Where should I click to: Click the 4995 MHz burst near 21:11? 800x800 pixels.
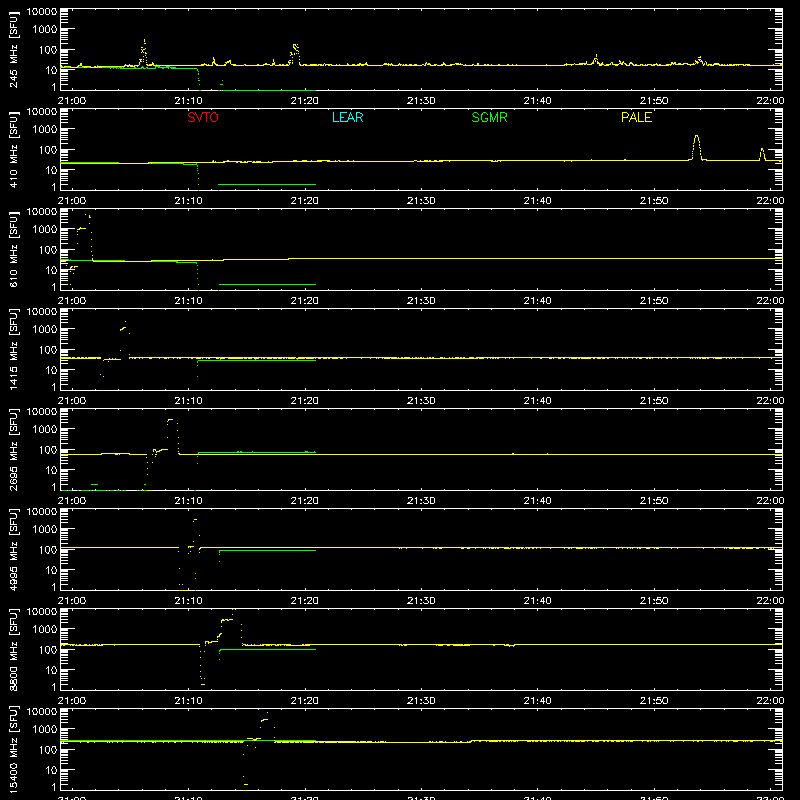point(194,534)
